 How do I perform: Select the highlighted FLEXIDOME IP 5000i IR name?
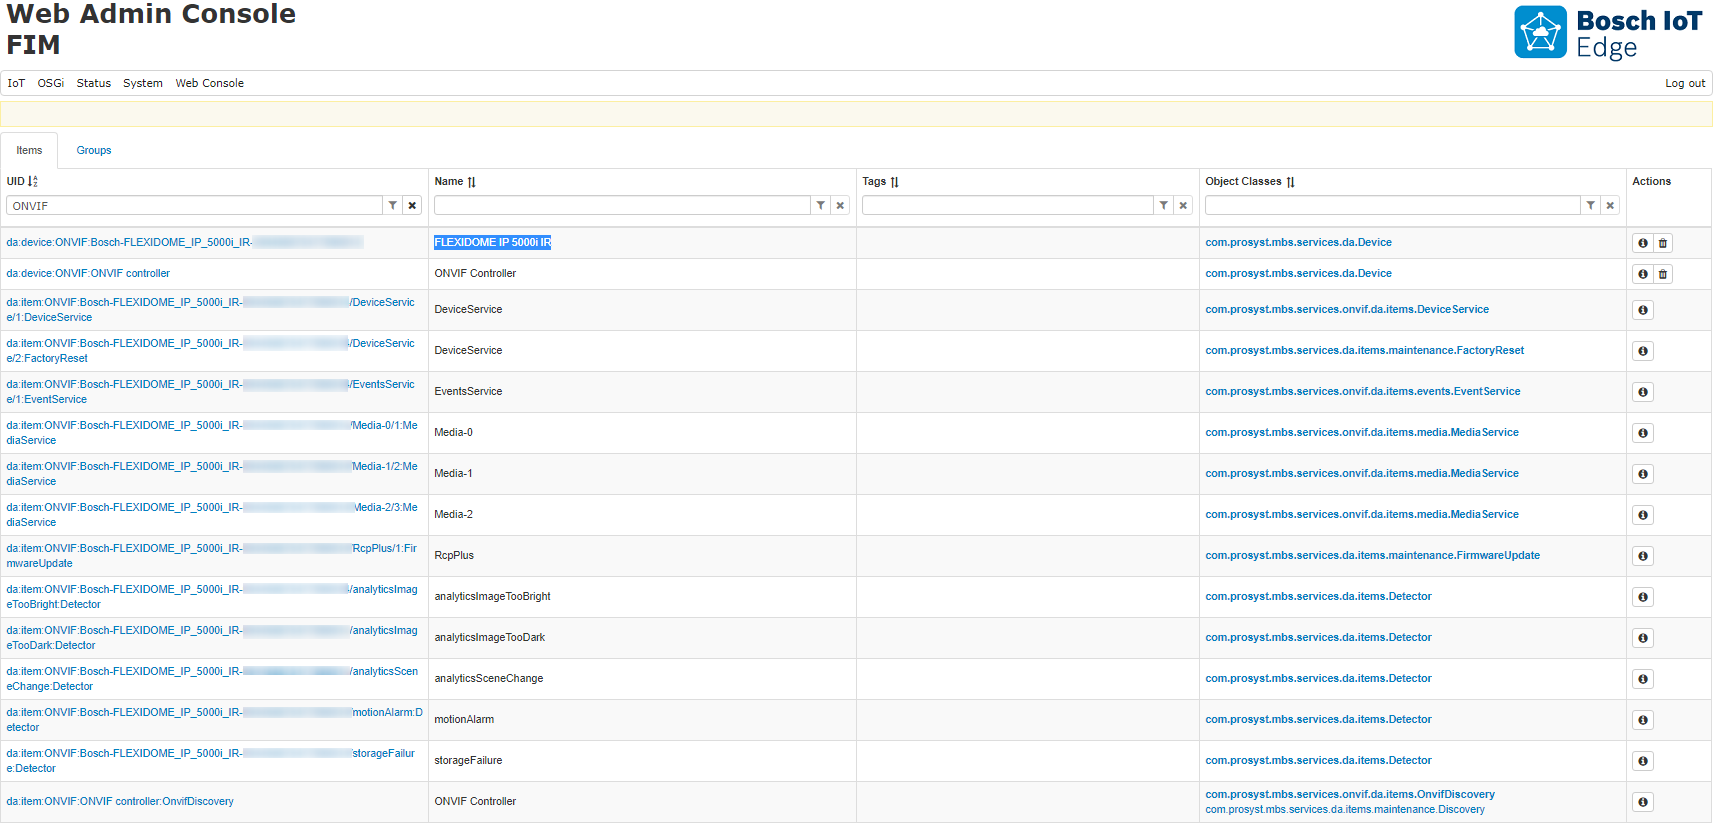pyautogui.click(x=493, y=242)
